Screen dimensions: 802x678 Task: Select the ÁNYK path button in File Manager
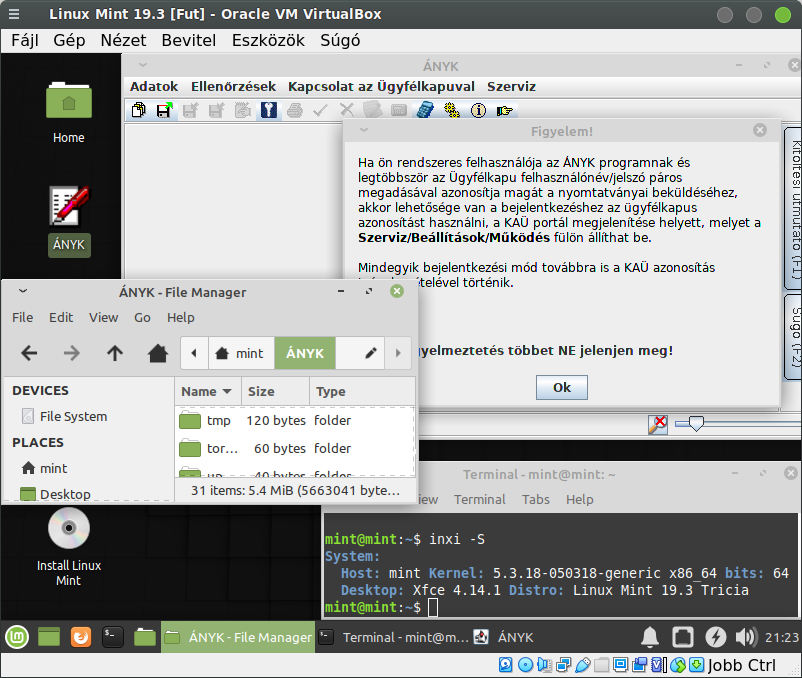(305, 353)
